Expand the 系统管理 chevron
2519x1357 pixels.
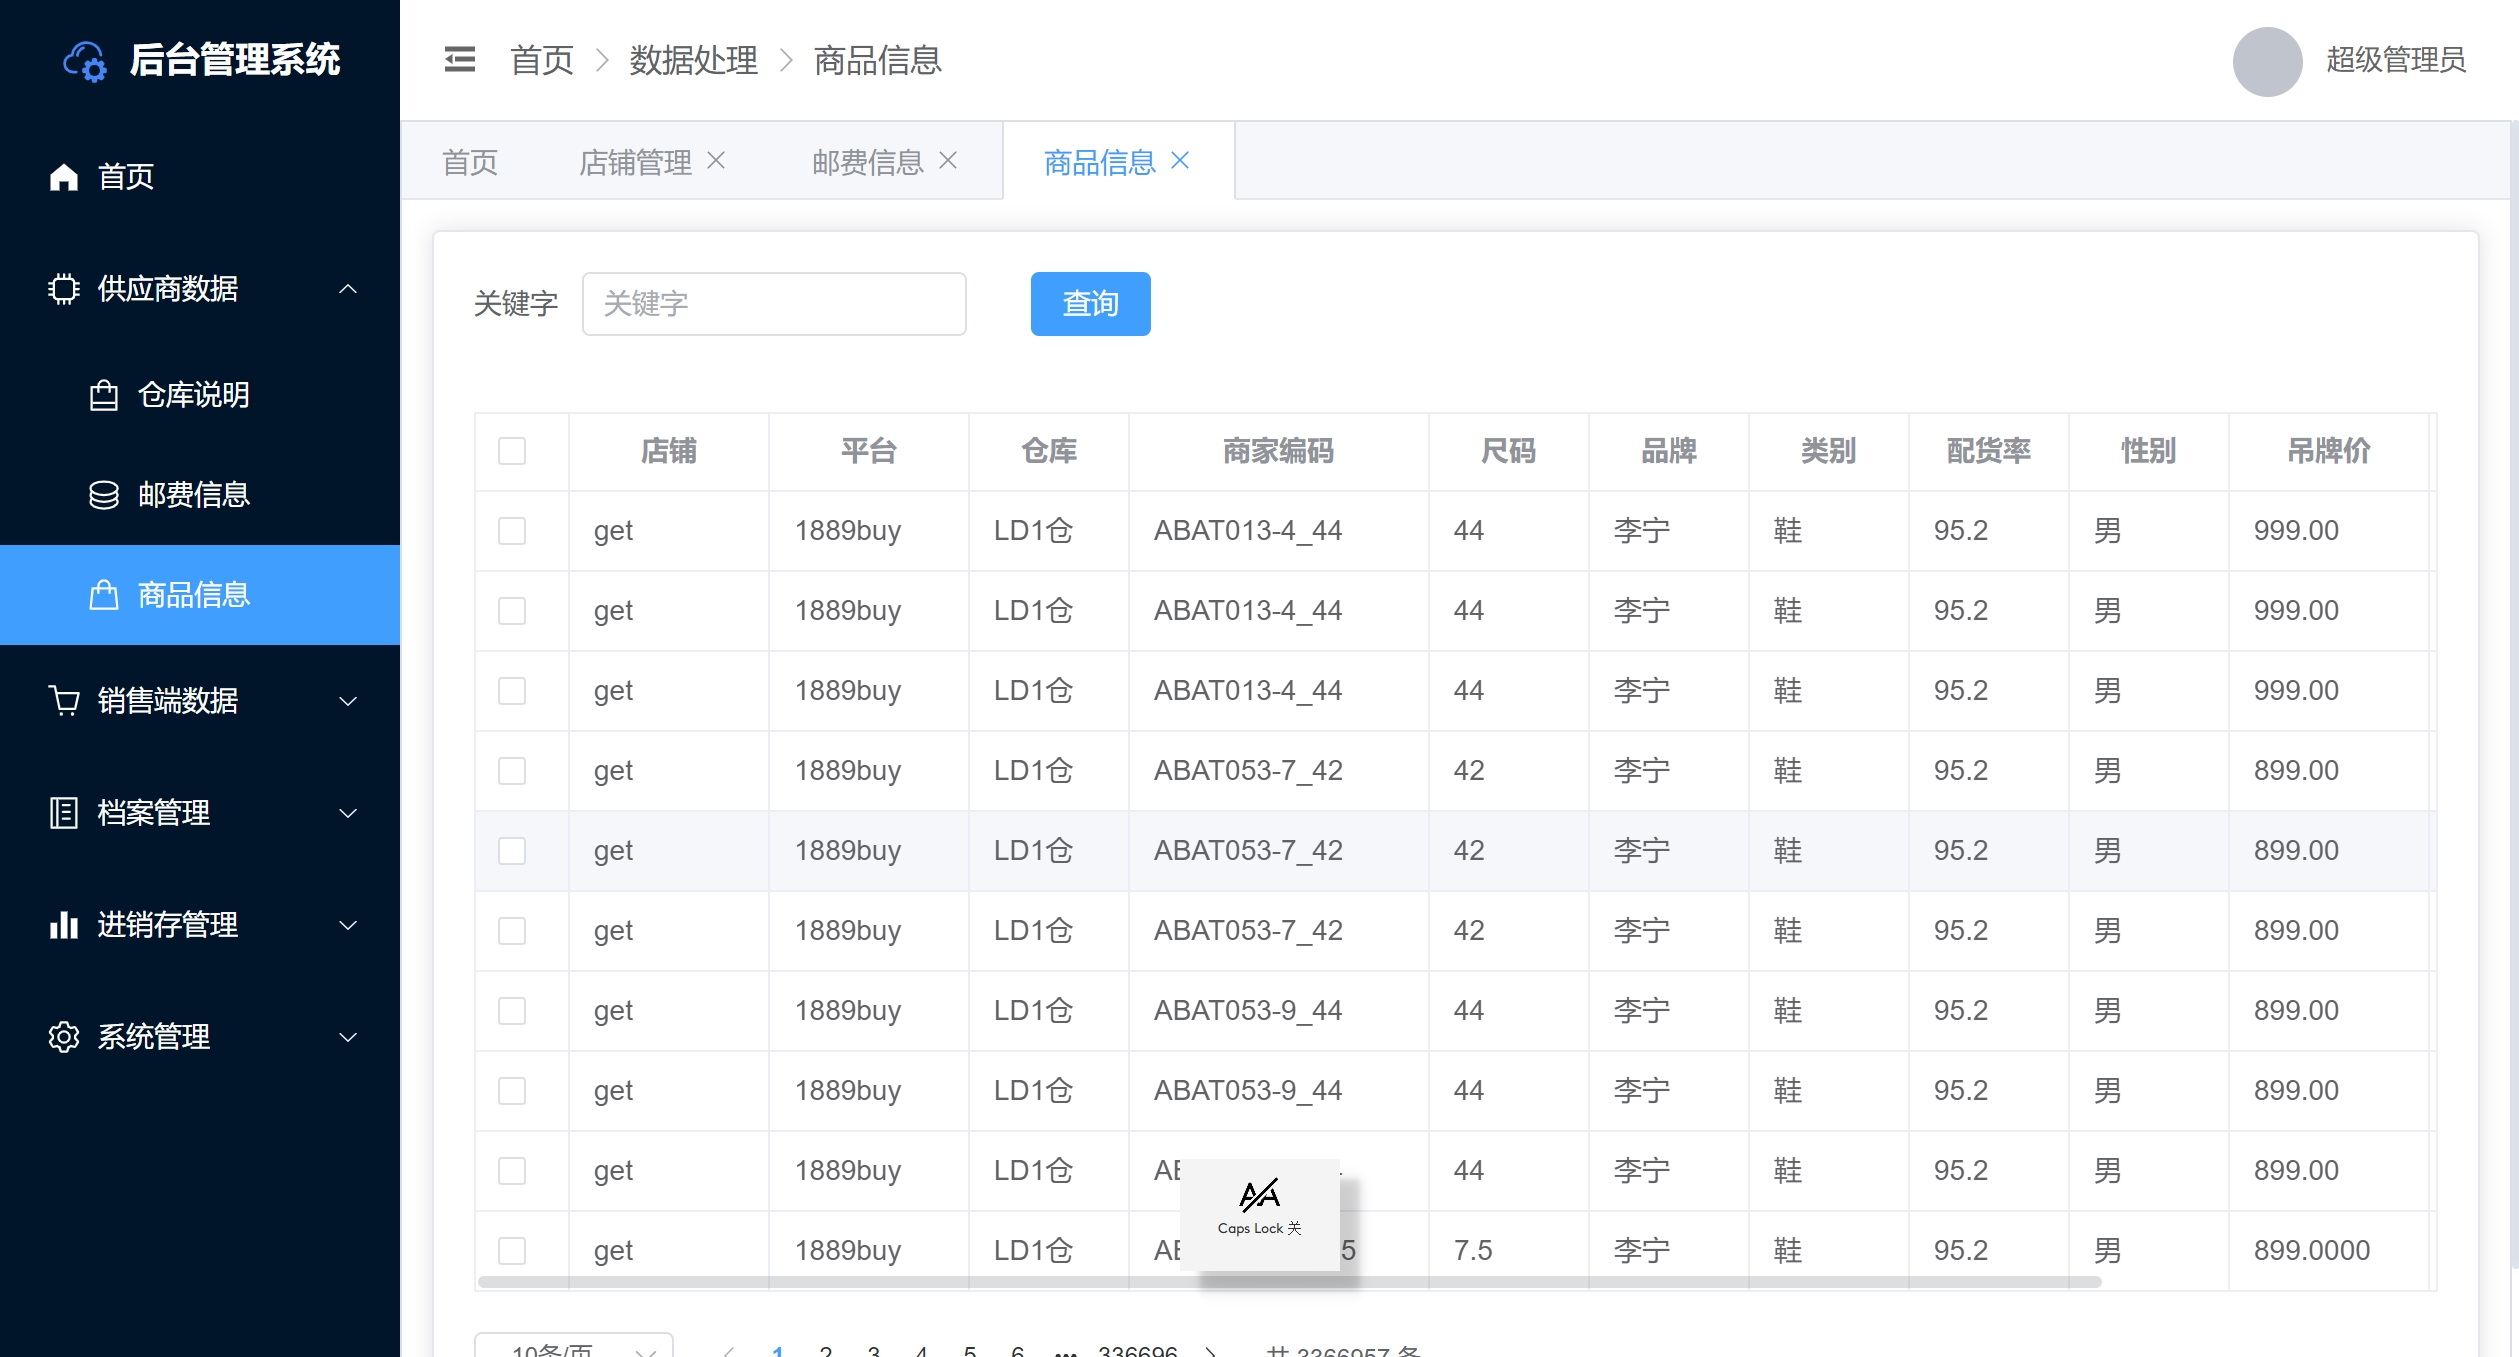[x=348, y=1037]
